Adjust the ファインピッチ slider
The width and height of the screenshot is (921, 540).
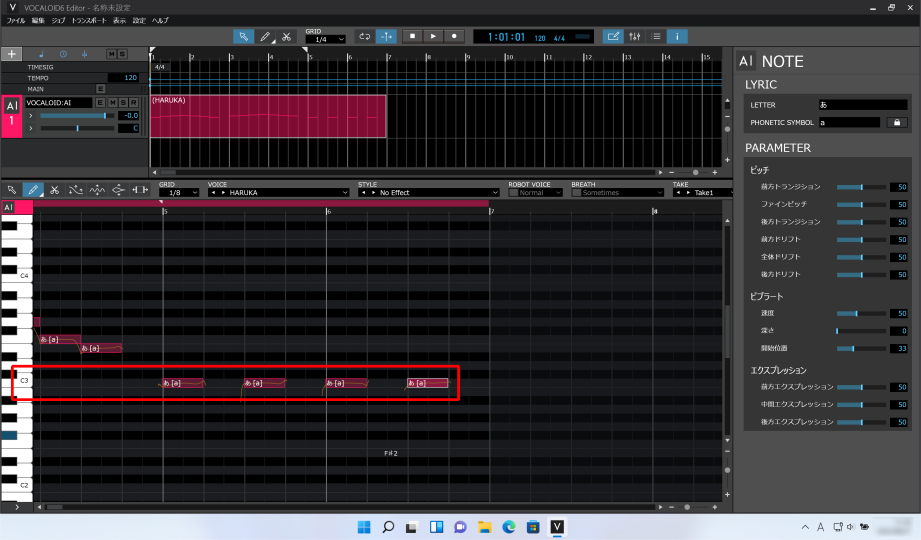coord(861,204)
